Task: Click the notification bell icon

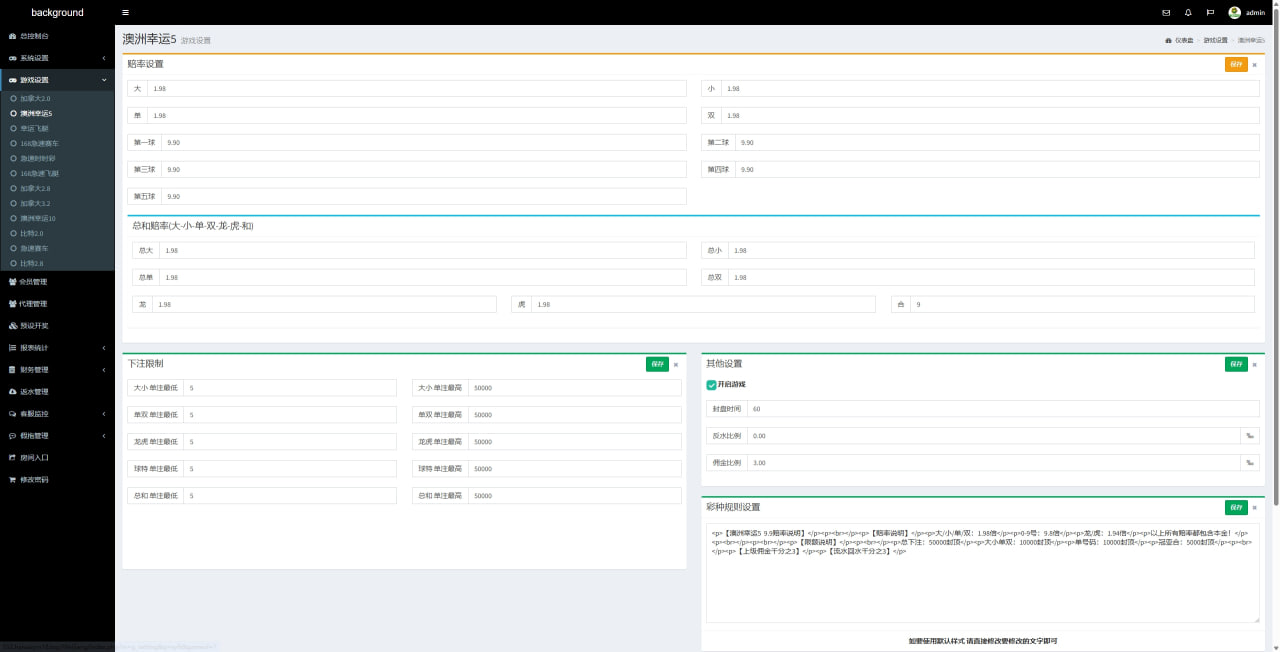Action: click(1188, 13)
